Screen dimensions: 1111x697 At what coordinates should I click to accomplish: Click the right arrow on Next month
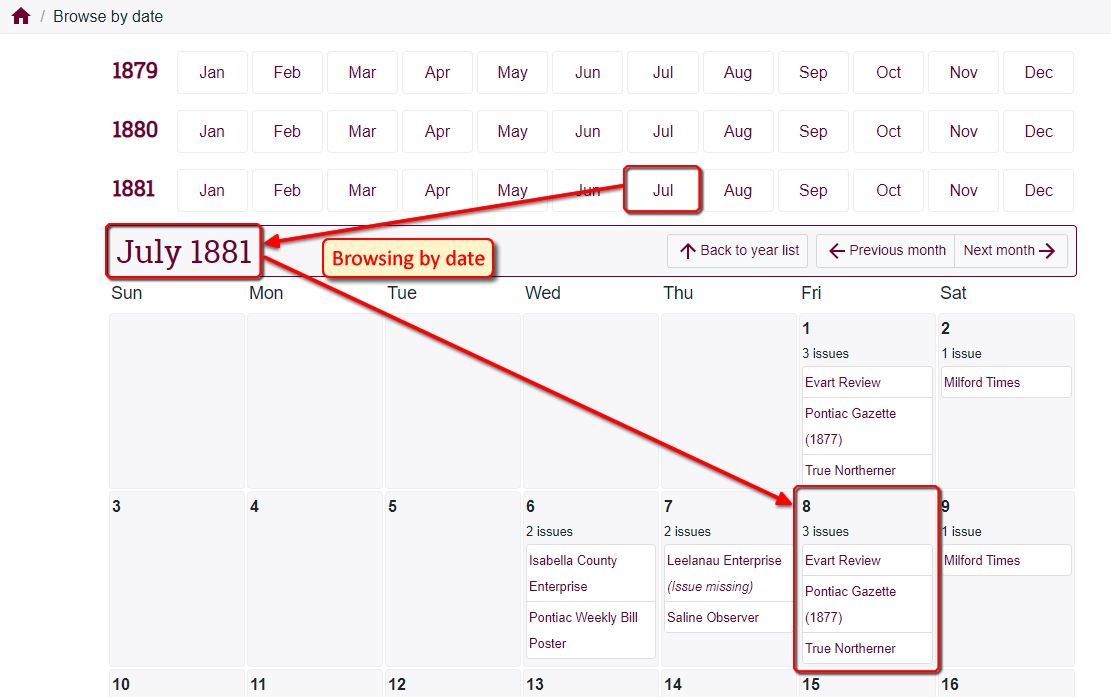pos(1047,250)
